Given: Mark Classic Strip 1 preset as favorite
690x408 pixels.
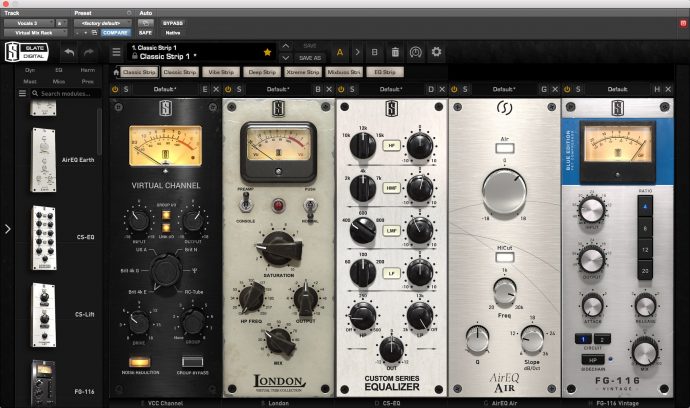Looking at the screenshot, I should click(267, 52).
